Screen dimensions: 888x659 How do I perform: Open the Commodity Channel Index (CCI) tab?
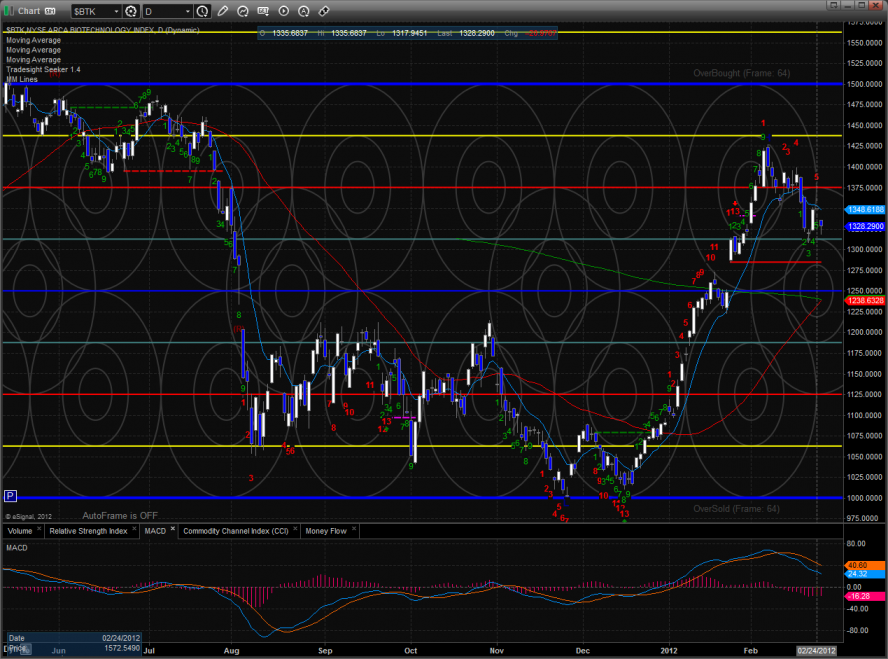(236, 531)
